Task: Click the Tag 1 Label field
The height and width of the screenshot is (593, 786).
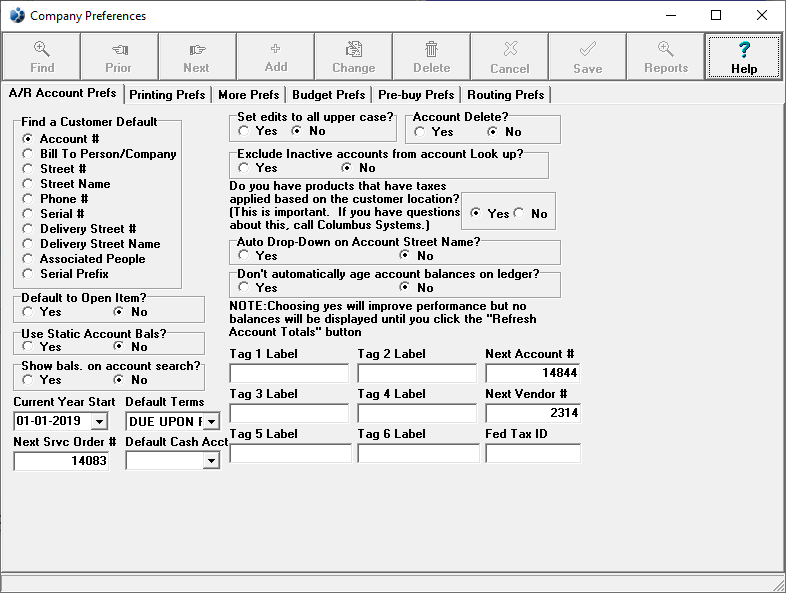Action: (x=289, y=374)
